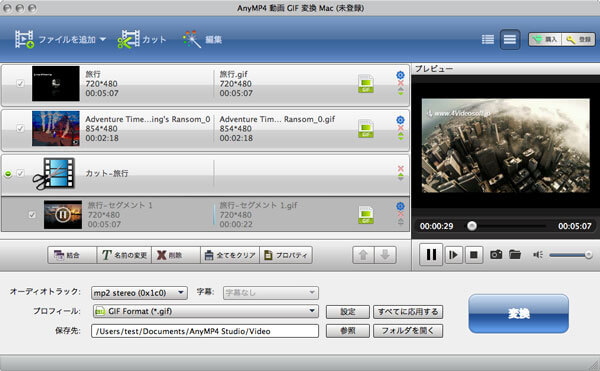
Task: Remove 旅行 row with red X
Action: click(x=401, y=83)
